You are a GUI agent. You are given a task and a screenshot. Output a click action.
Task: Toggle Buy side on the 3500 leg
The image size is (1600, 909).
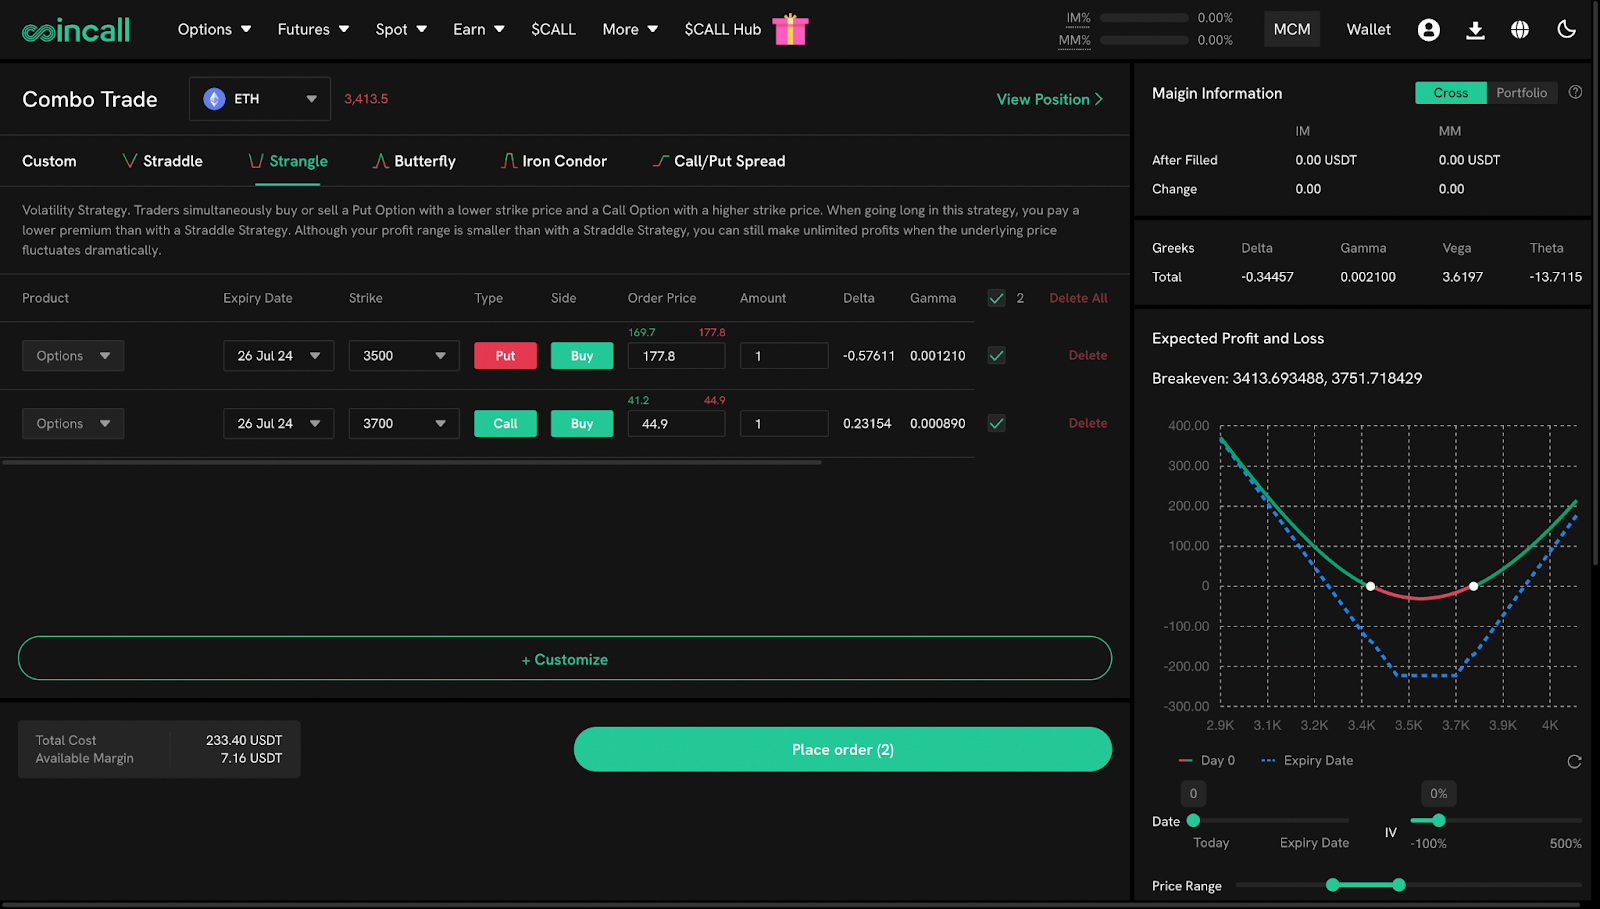[x=582, y=356]
